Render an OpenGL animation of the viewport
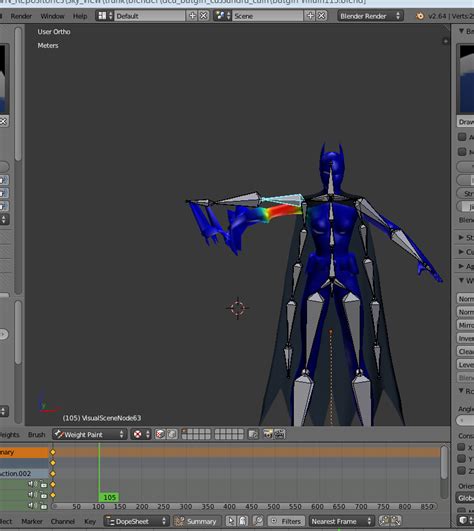 click(x=279, y=434)
